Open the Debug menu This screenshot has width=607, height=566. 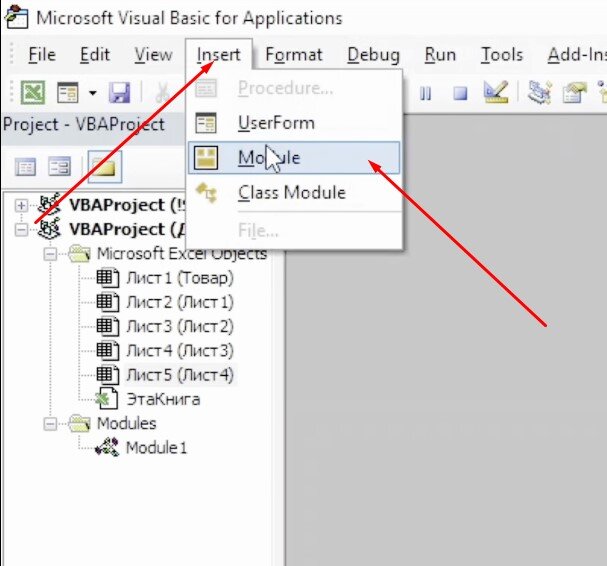coord(374,55)
